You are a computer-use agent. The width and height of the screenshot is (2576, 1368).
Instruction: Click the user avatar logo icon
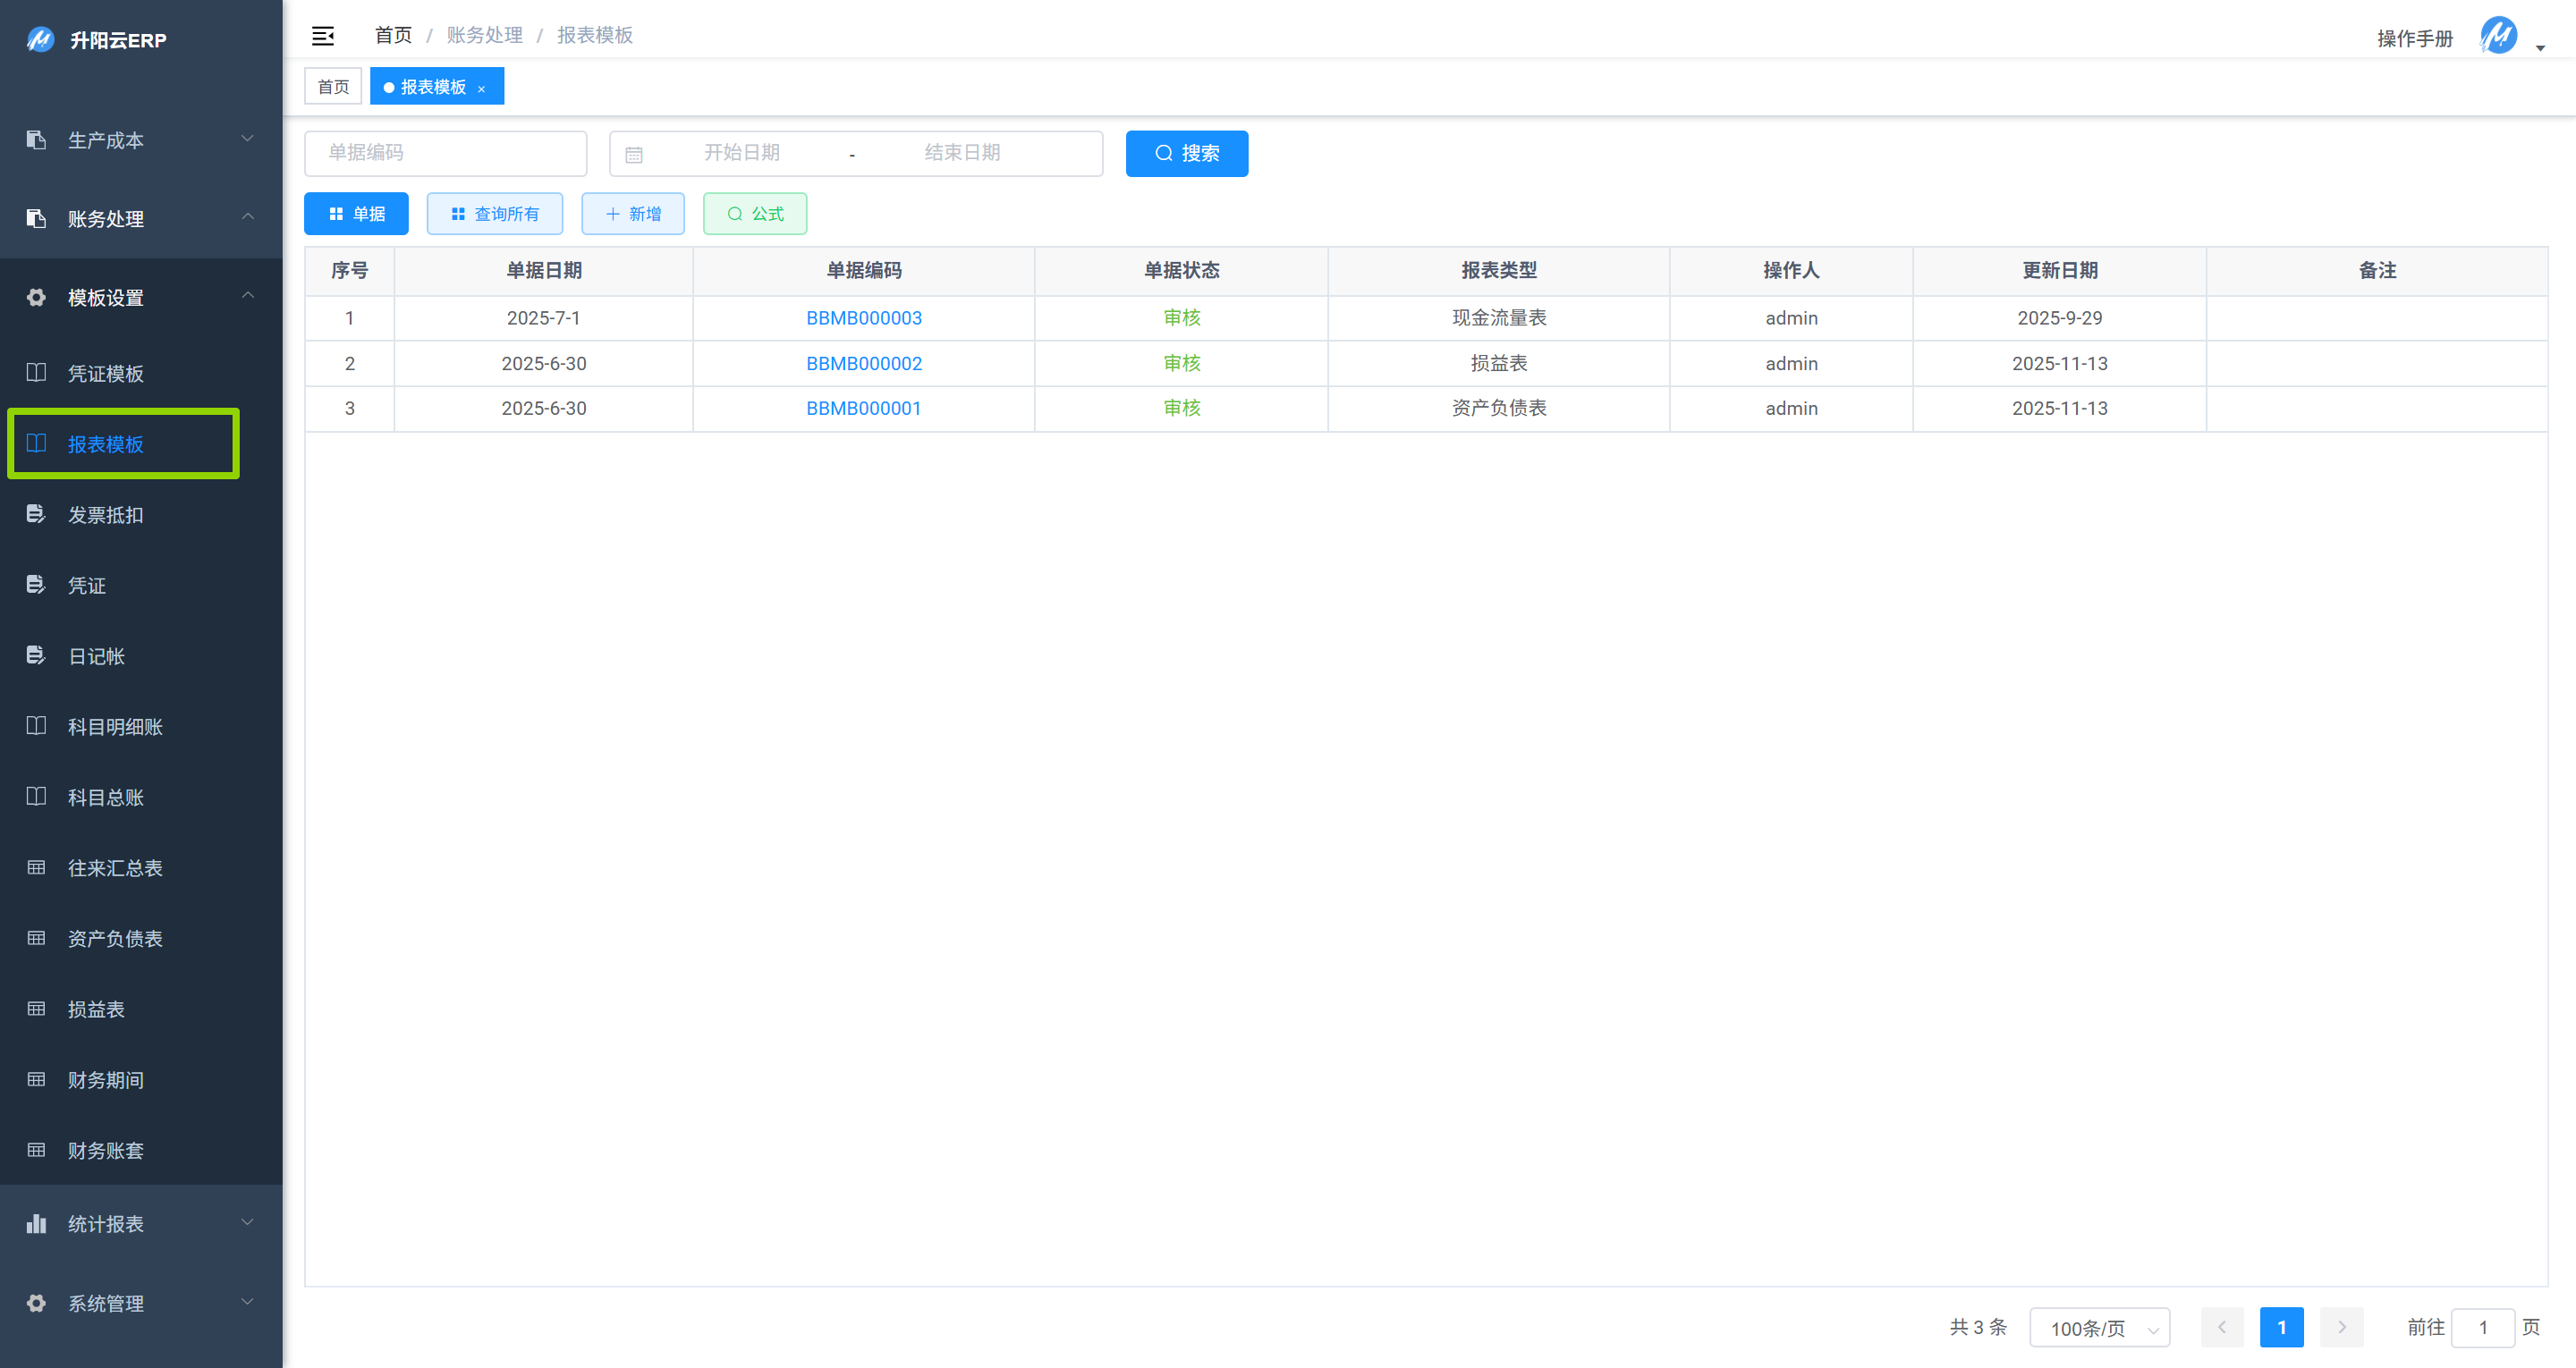pos(2497,37)
